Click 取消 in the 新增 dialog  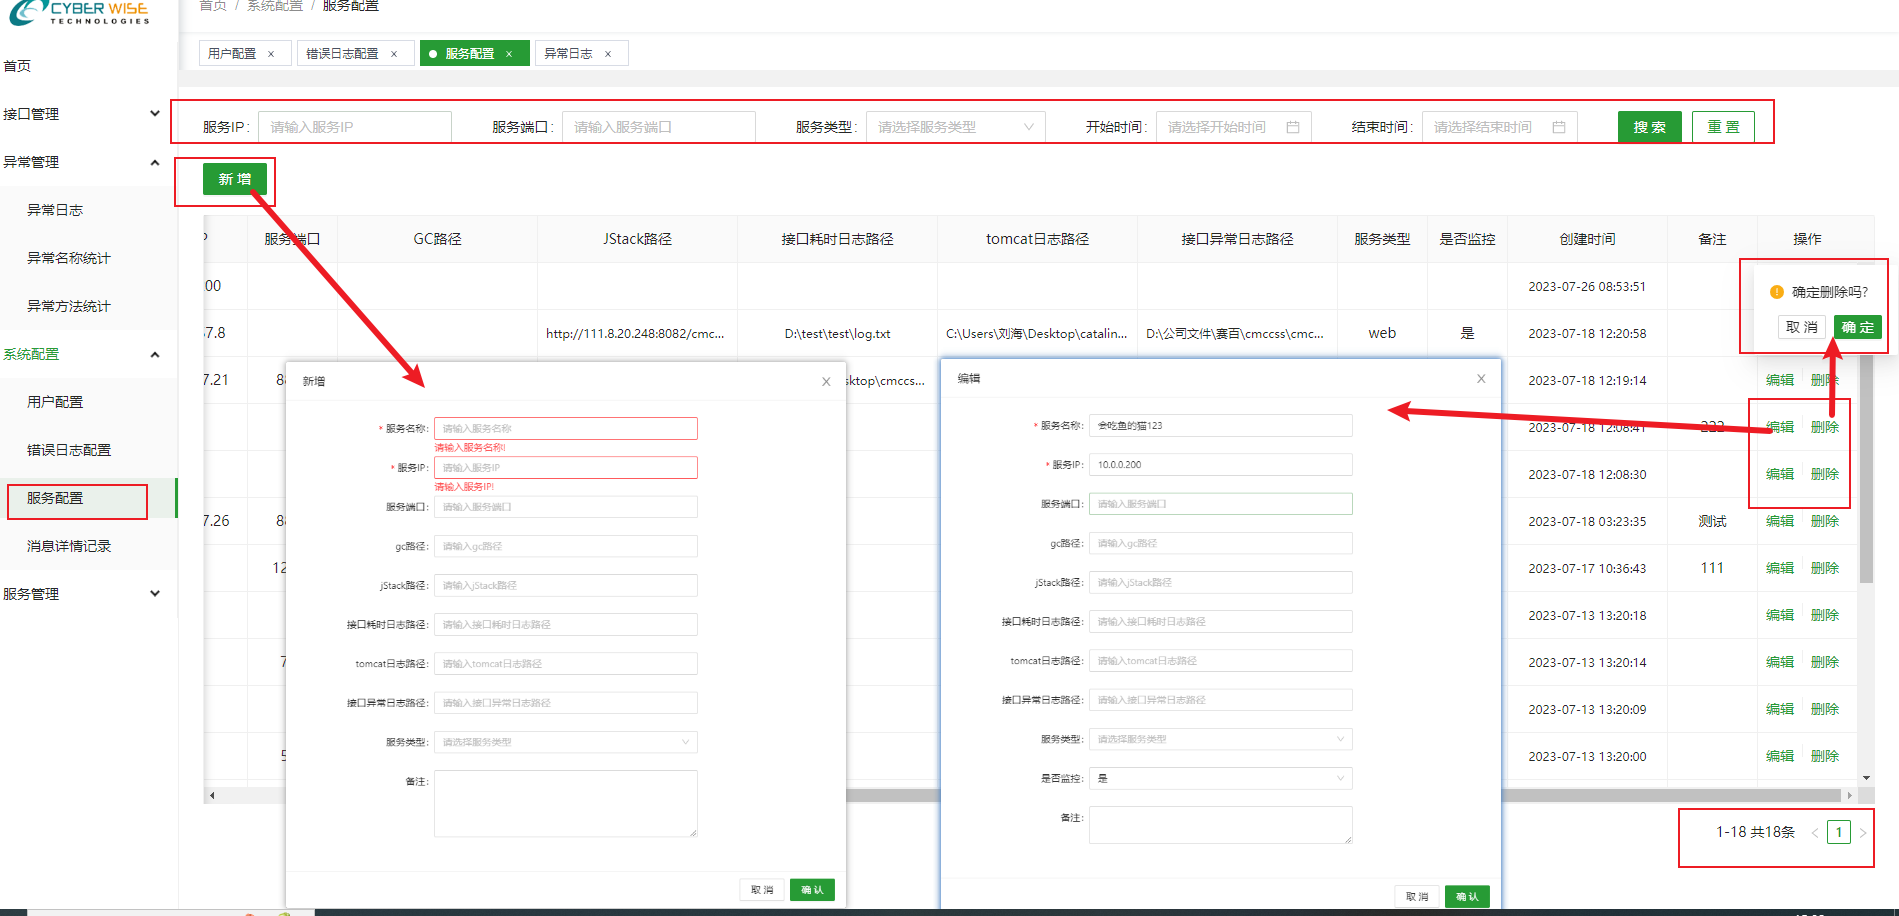click(x=762, y=890)
